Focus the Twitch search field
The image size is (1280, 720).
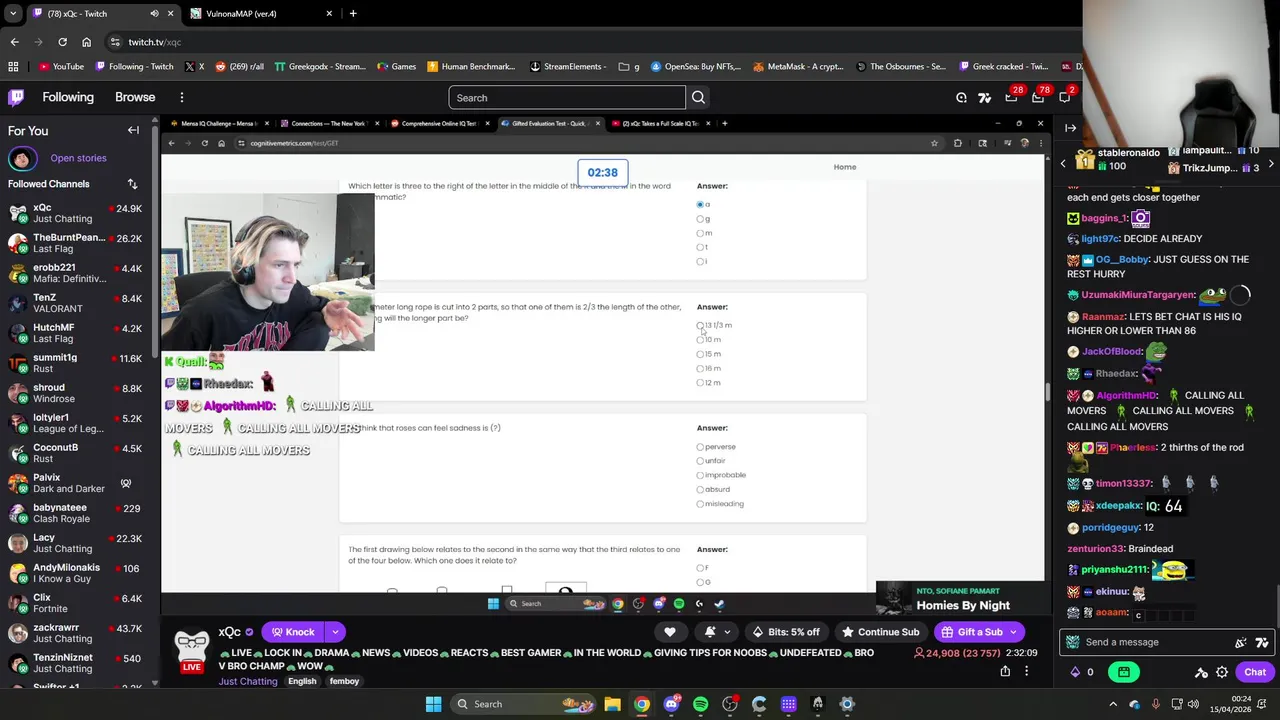tap(567, 97)
